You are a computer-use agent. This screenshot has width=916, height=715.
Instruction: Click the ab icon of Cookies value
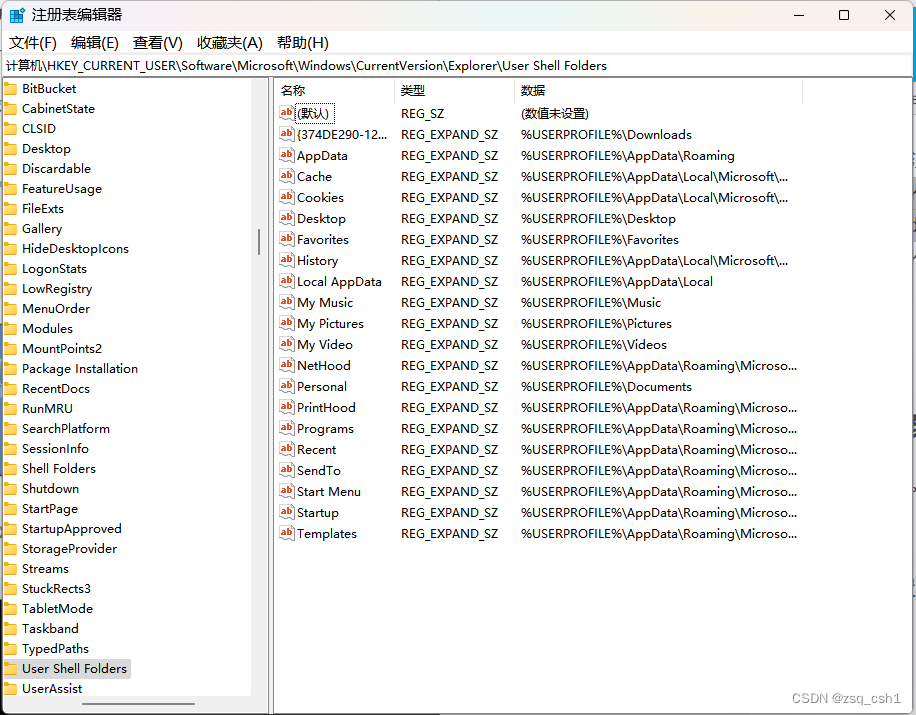click(286, 197)
